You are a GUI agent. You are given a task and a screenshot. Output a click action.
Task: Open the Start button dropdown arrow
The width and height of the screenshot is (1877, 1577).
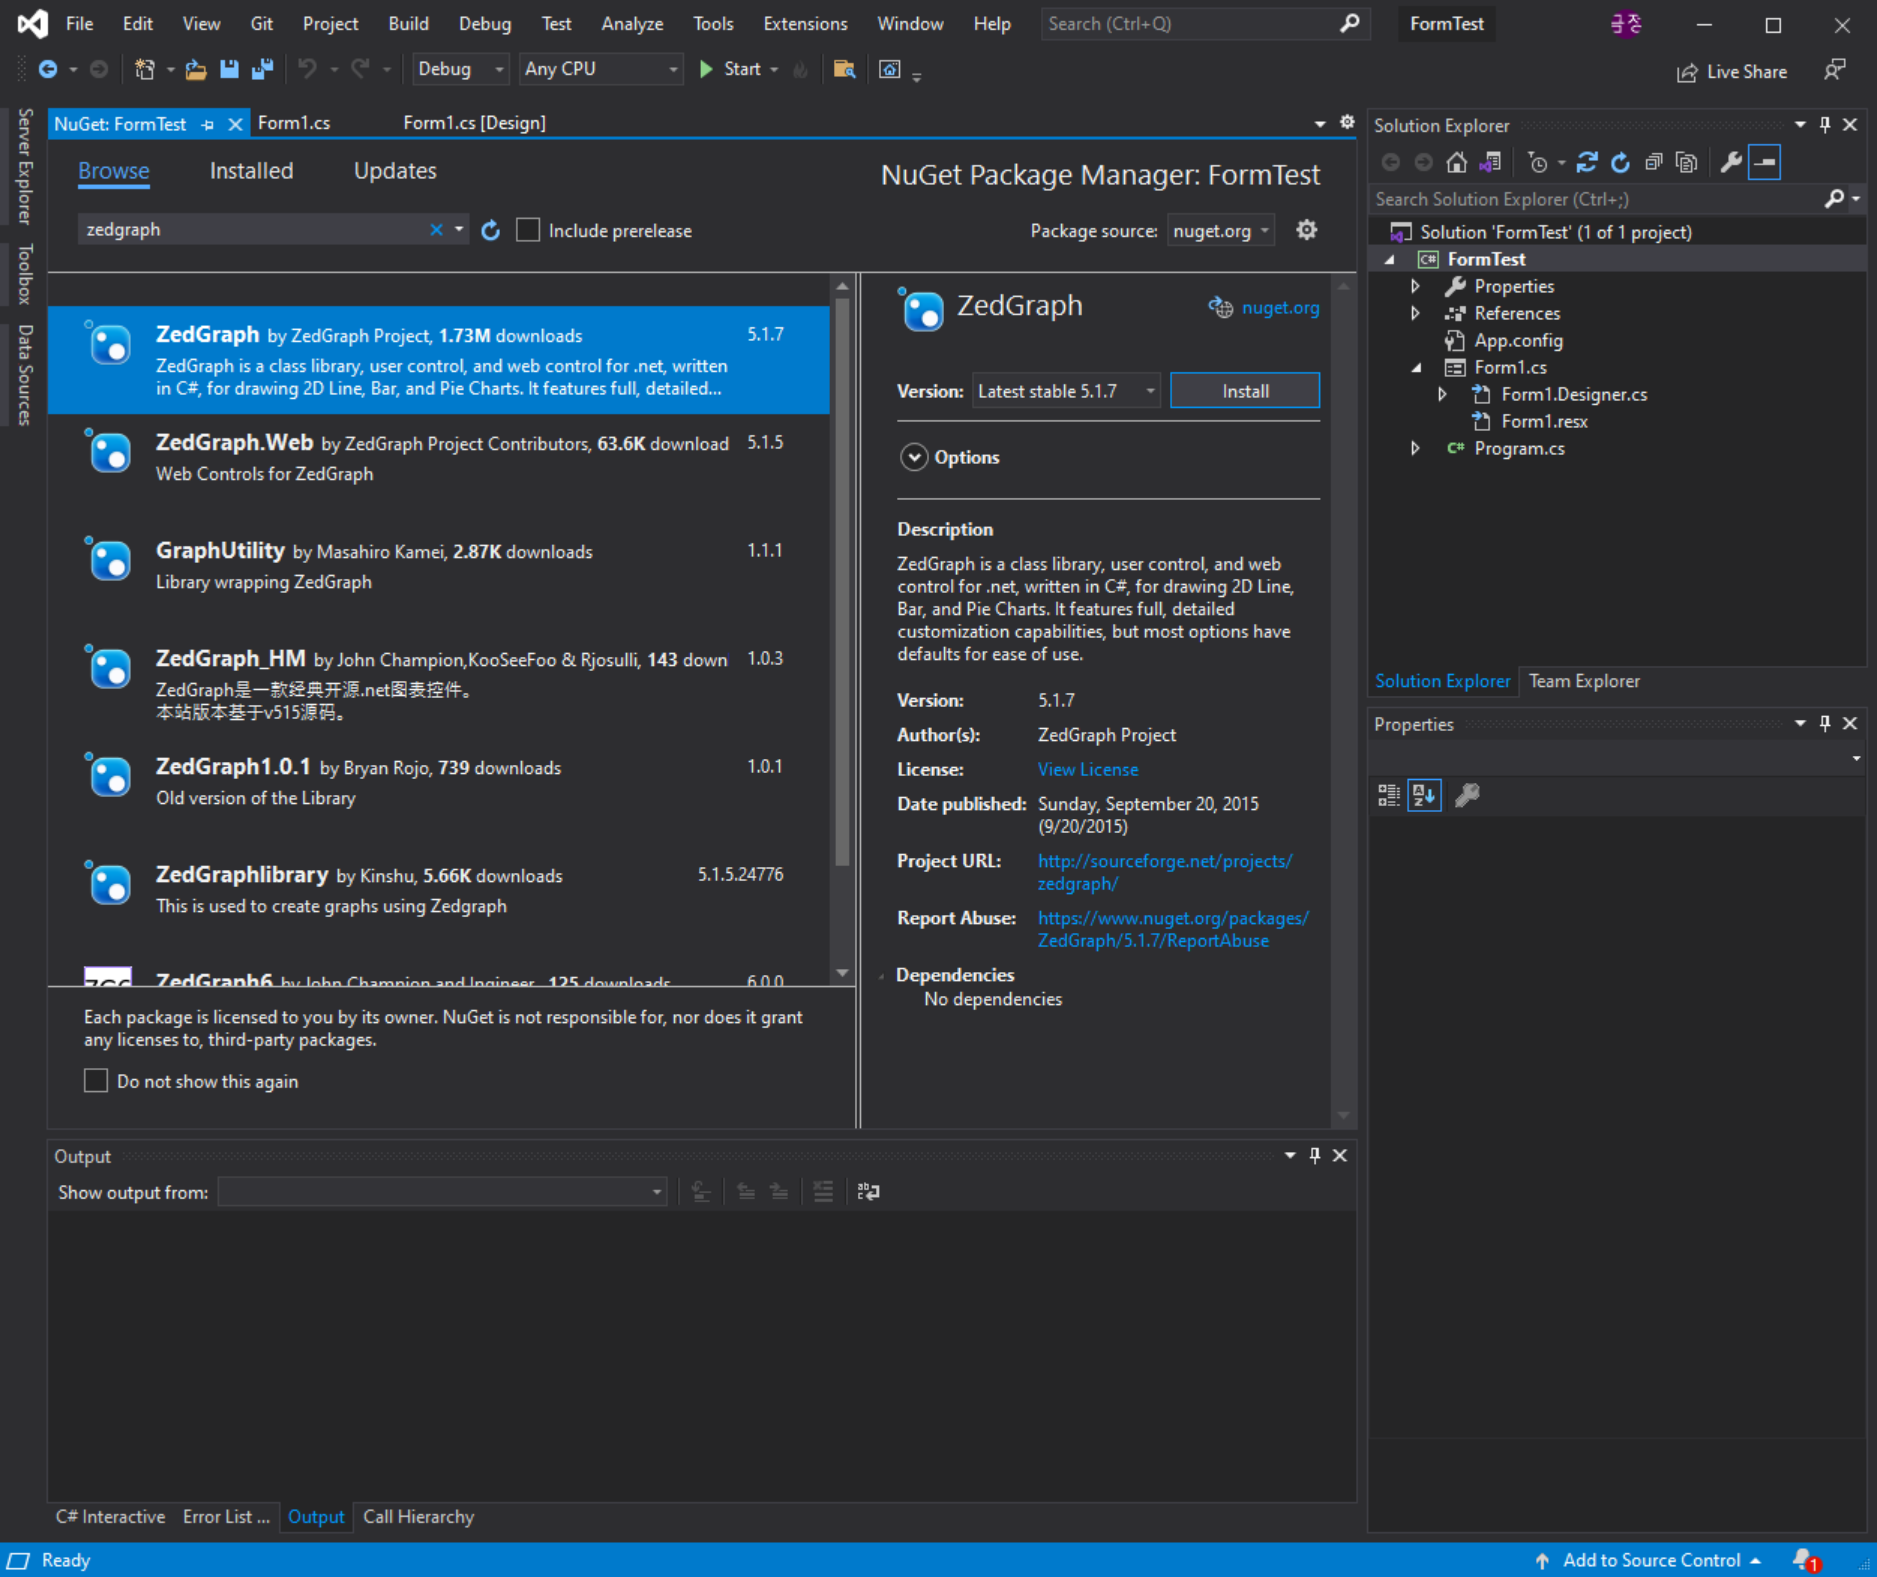774,69
